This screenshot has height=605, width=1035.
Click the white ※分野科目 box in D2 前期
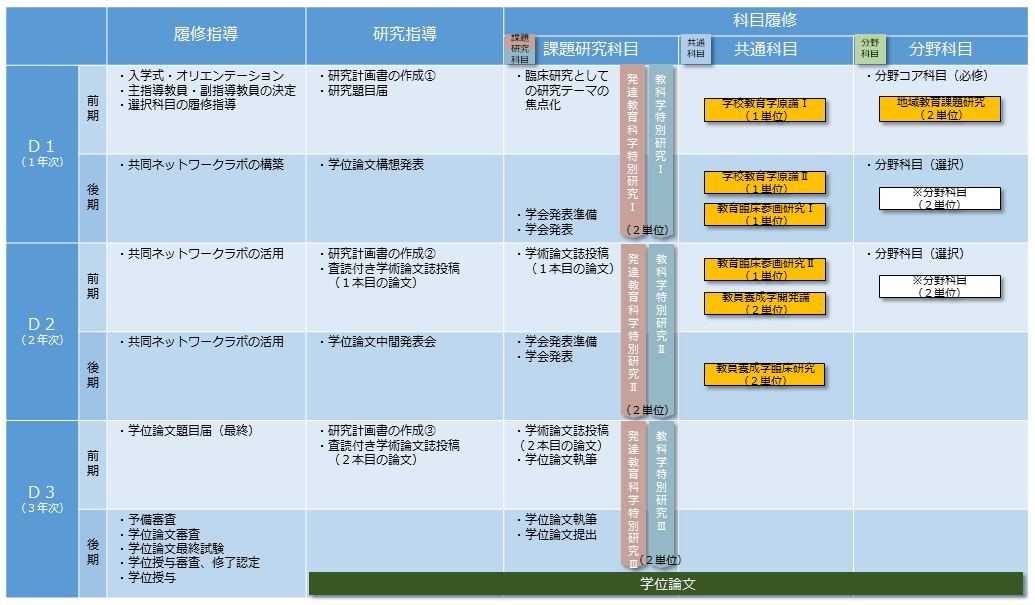(x=940, y=287)
